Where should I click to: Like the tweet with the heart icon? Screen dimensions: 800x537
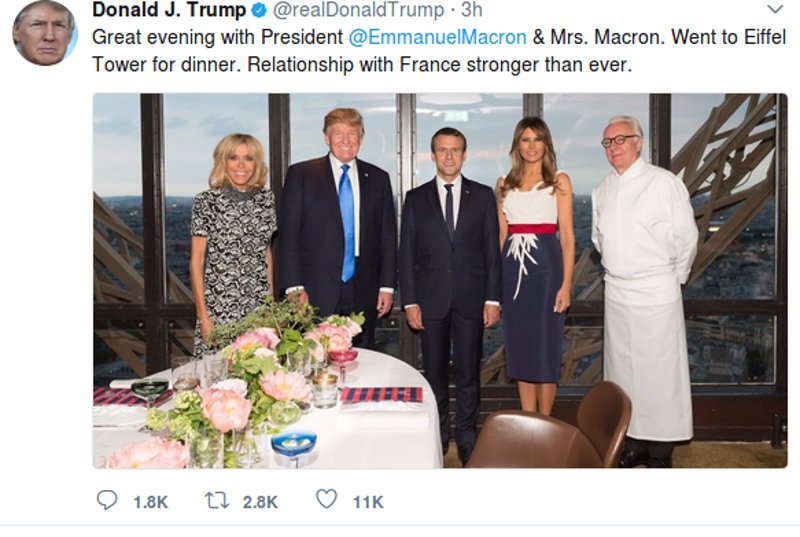click(326, 500)
